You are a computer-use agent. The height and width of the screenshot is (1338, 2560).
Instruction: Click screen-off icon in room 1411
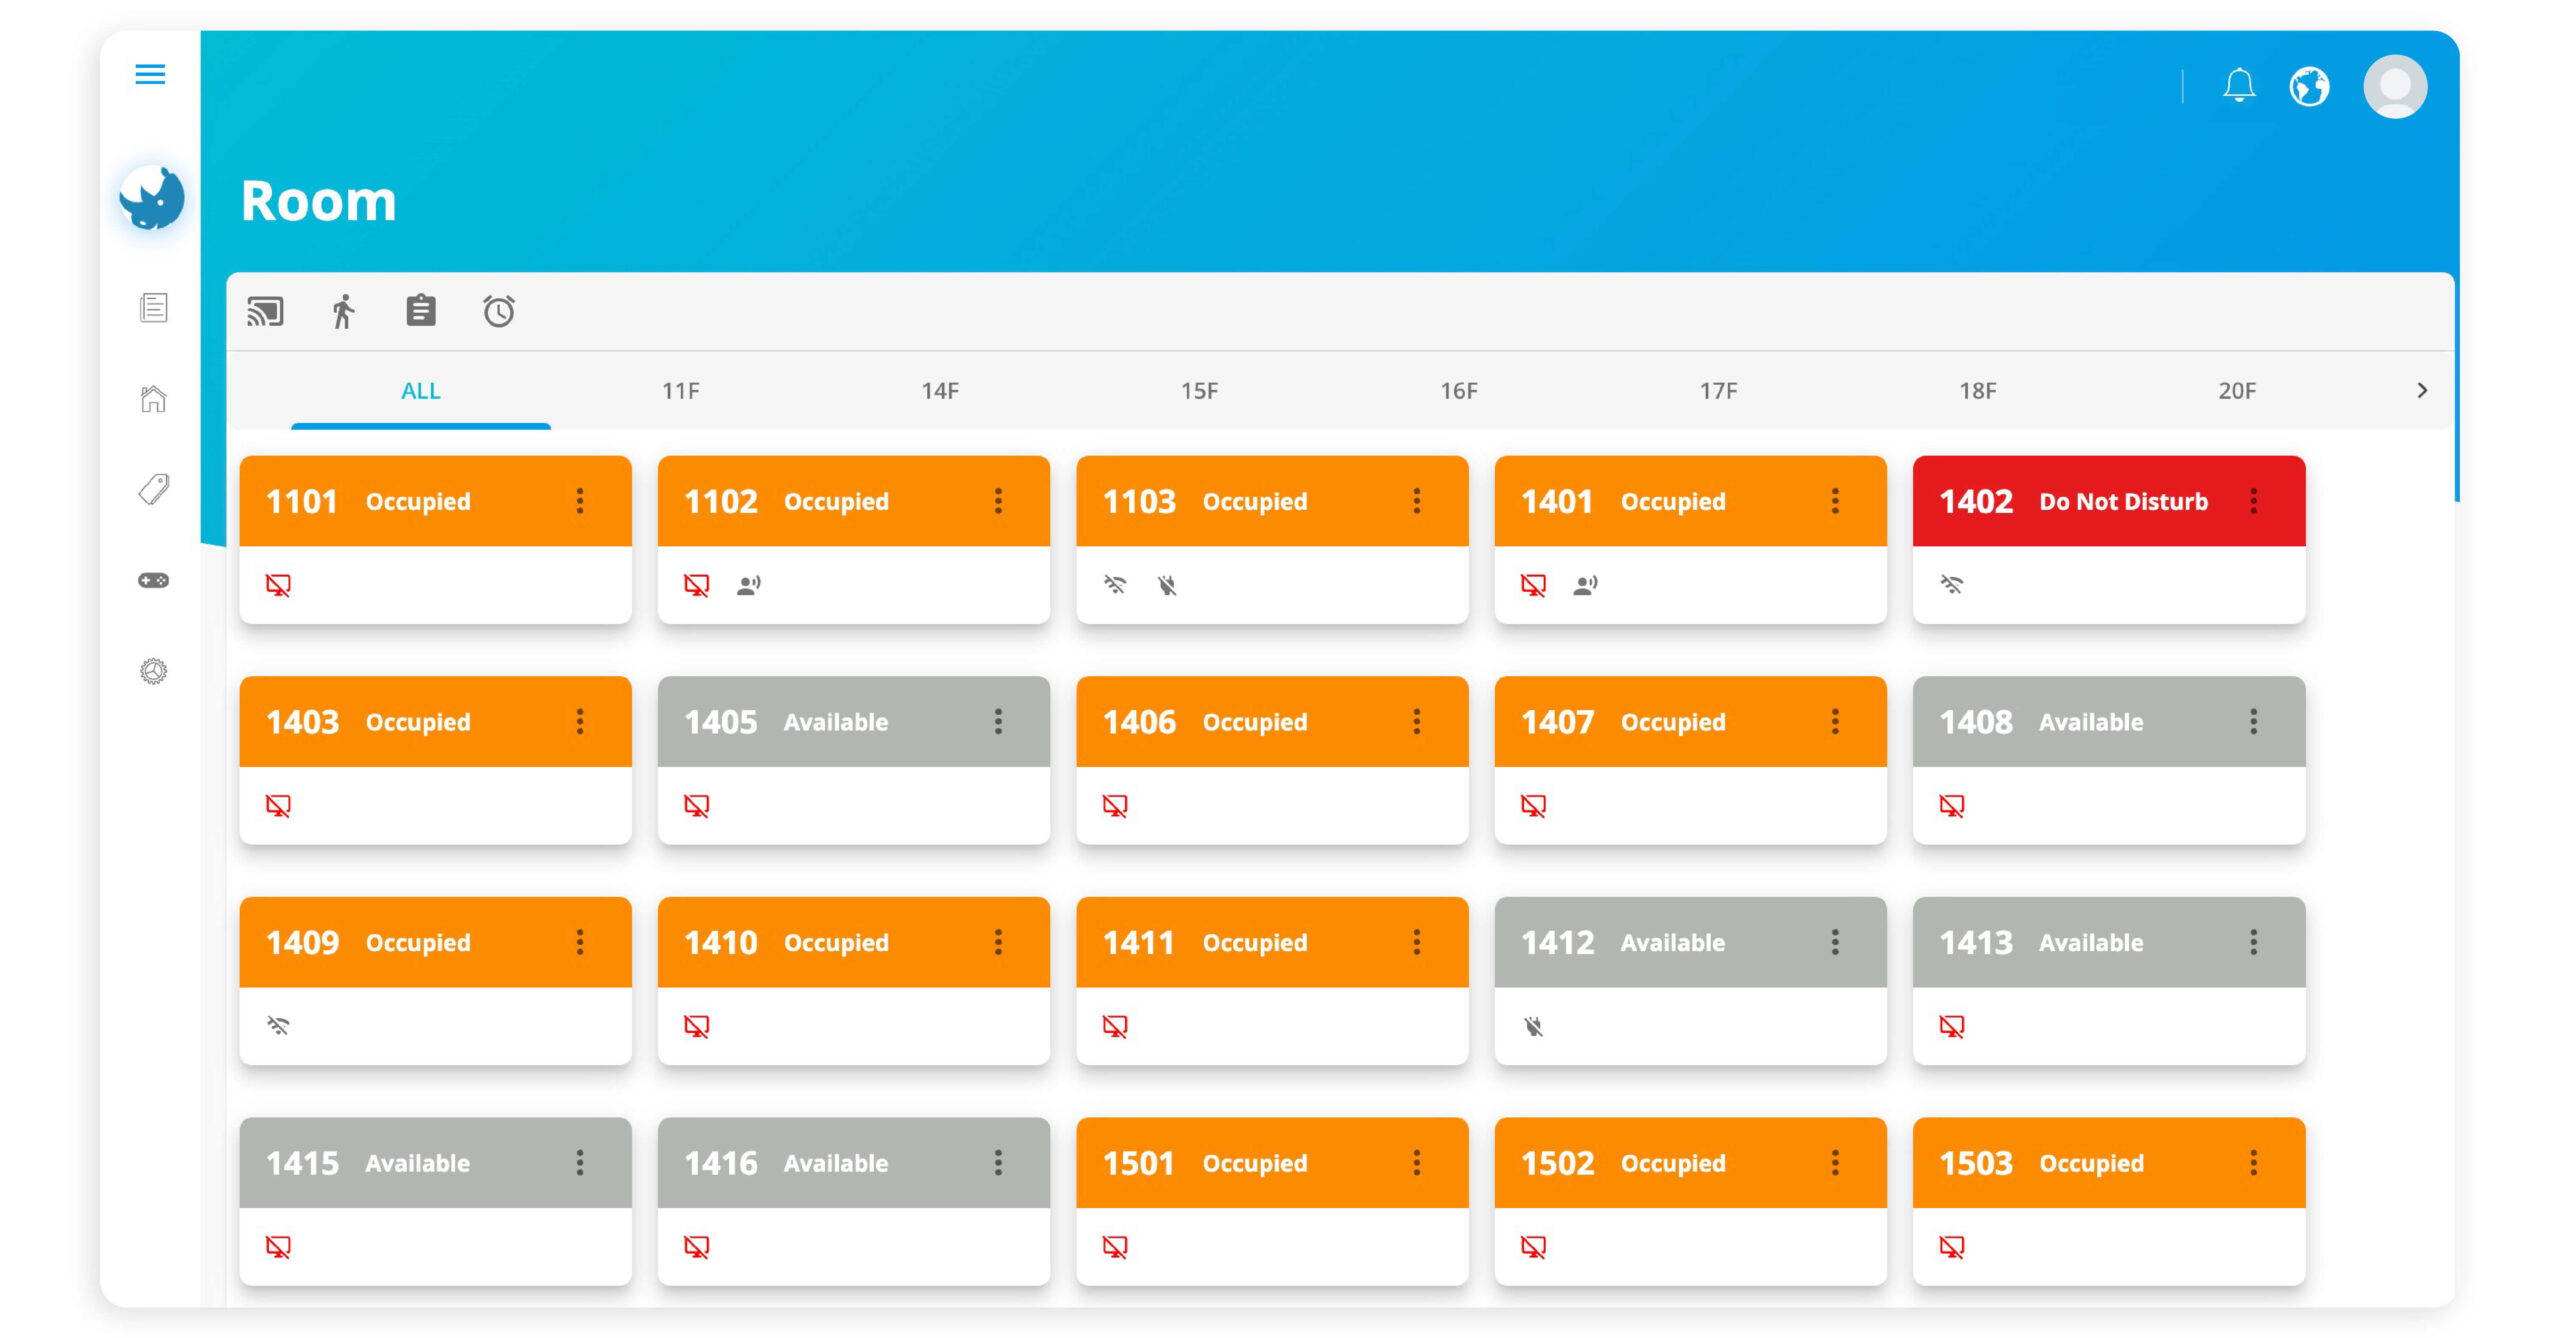point(1115,1026)
